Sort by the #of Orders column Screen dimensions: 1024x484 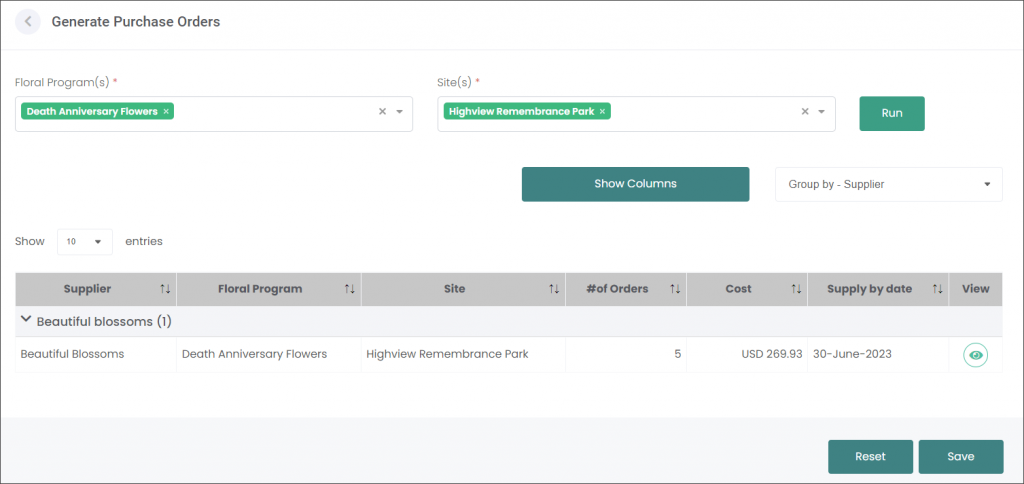tap(675, 289)
